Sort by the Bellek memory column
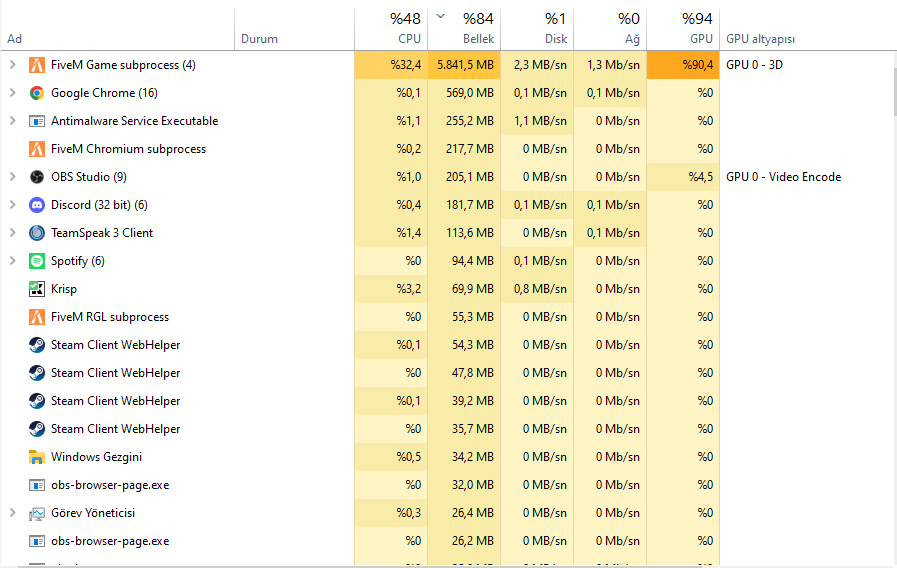This screenshot has width=897, height=568. (464, 28)
